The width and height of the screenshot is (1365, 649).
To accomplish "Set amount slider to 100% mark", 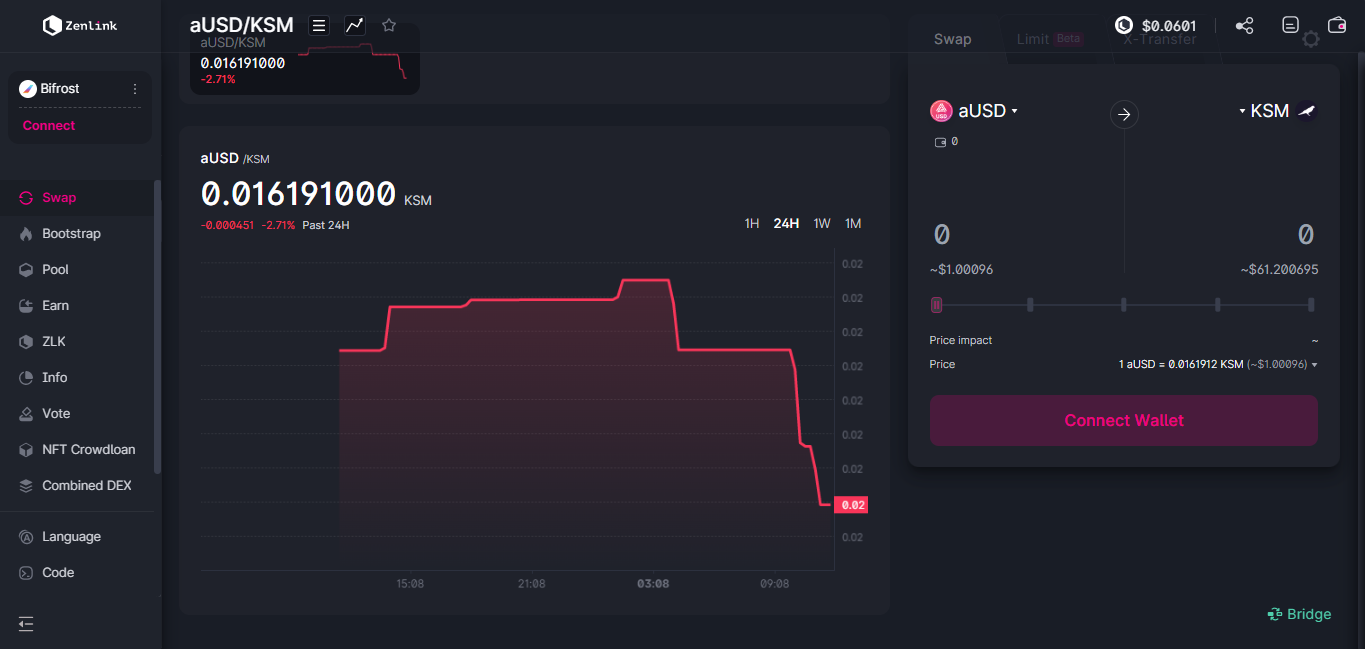I will [1311, 304].
